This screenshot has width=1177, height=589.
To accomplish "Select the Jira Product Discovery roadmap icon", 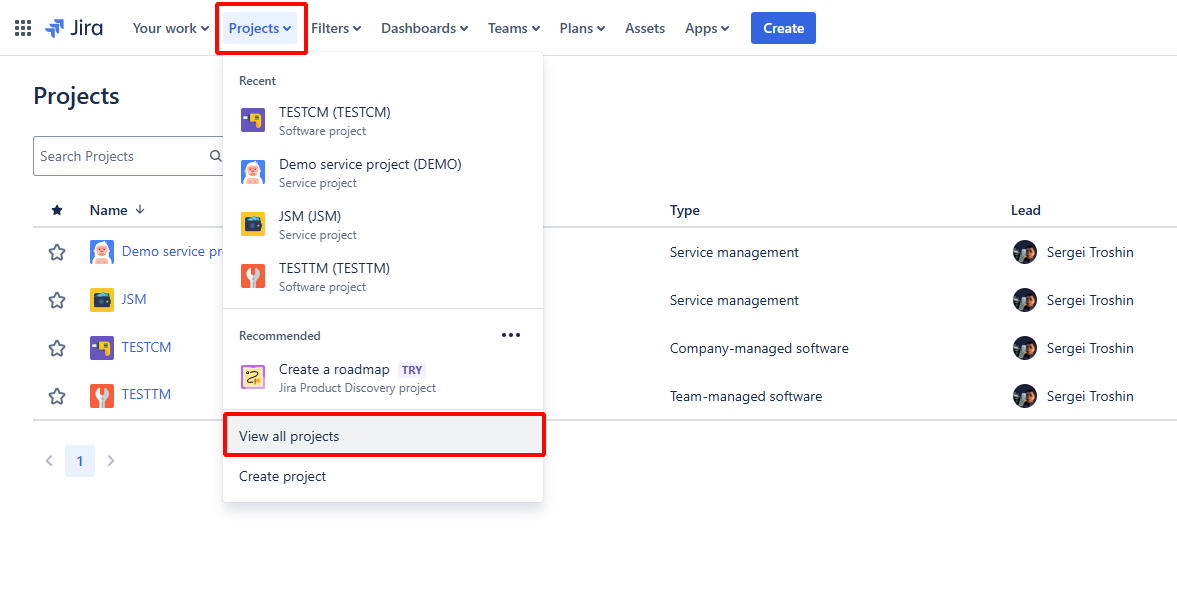I will coord(252,377).
